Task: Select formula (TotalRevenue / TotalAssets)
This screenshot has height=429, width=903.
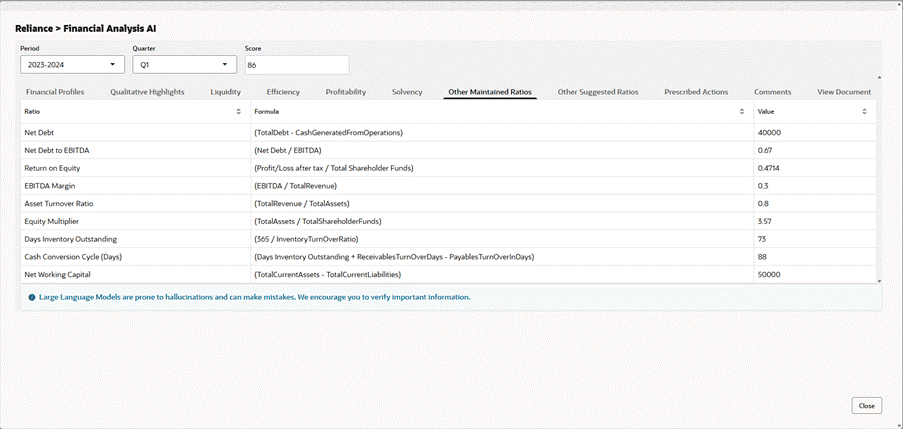Action: pos(302,204)
